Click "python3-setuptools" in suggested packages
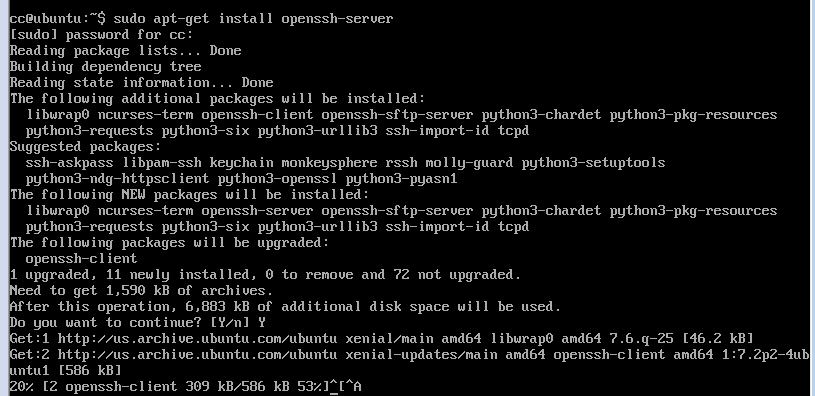The height and width of the screenshot is (396, 815). (593, 163)
